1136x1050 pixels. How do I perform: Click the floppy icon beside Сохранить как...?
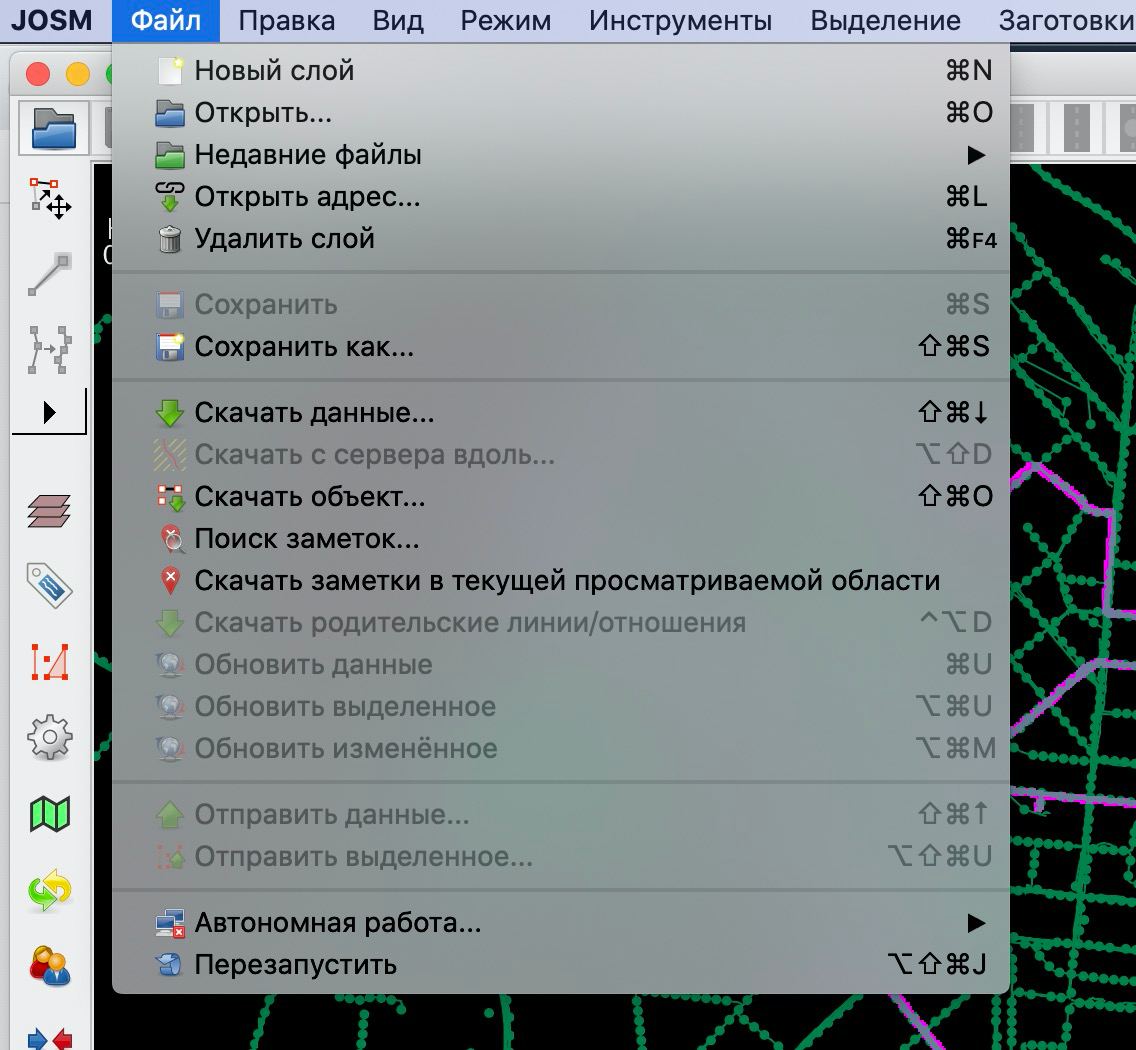pos(170,347)
